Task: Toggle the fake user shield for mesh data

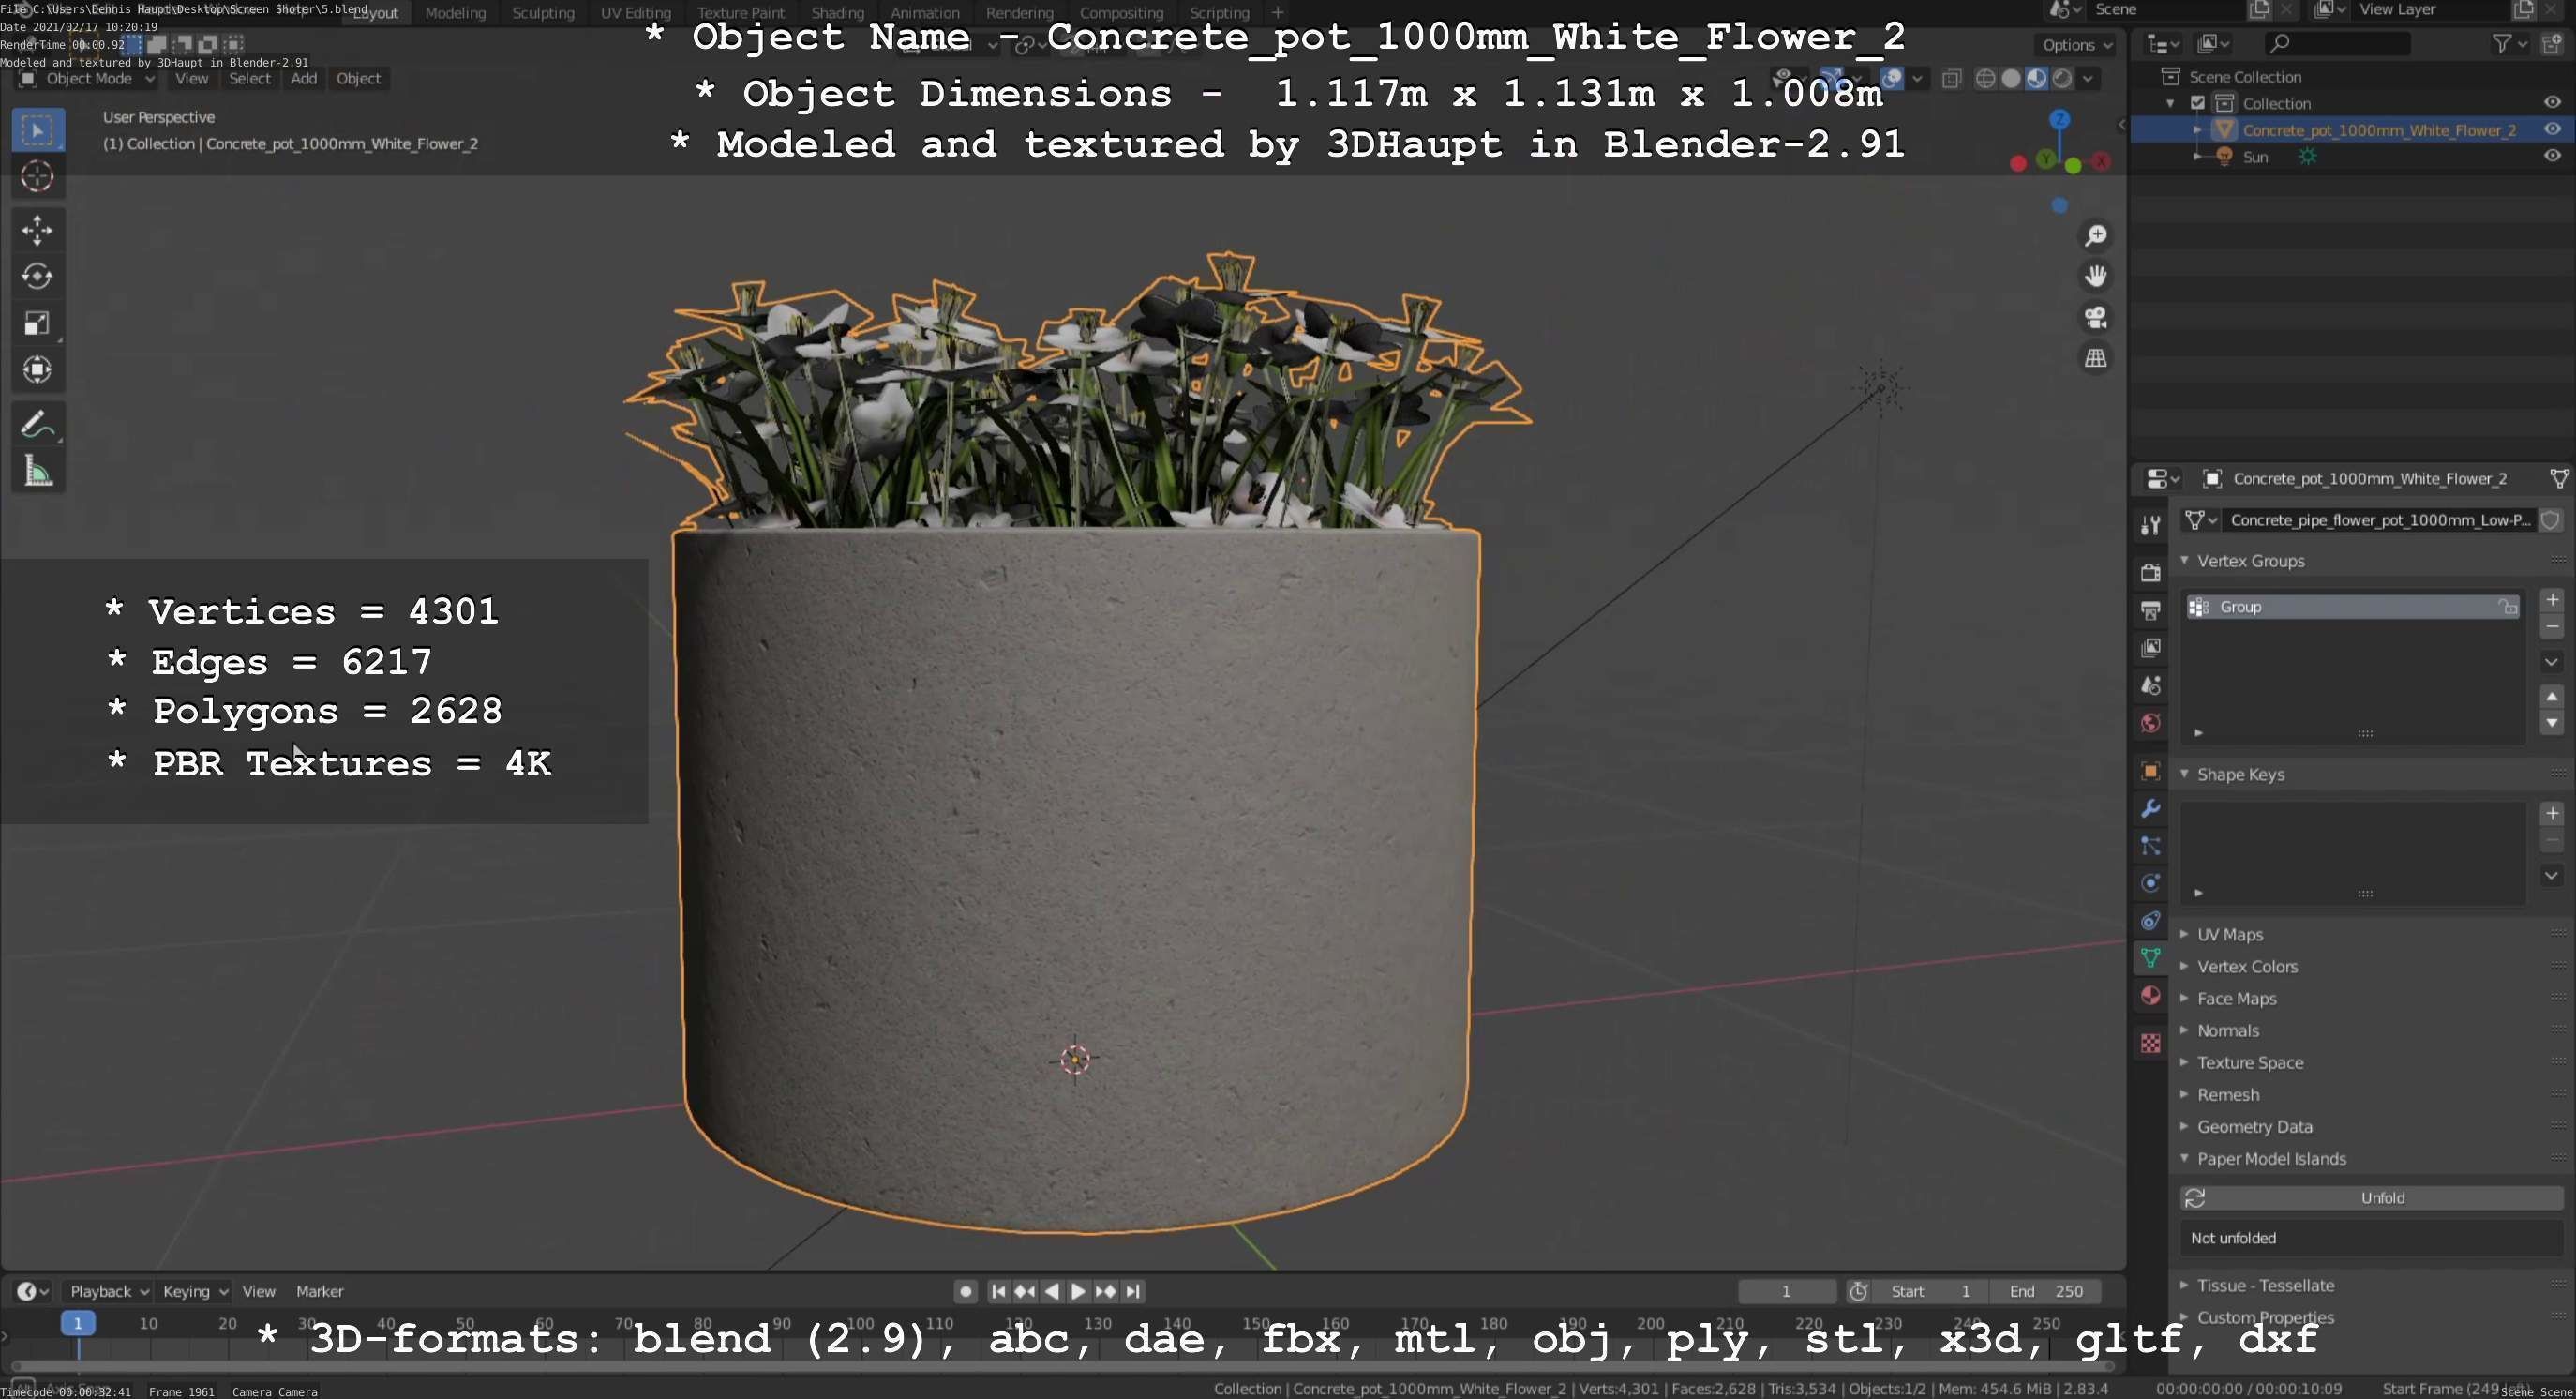Action: 2551,520
